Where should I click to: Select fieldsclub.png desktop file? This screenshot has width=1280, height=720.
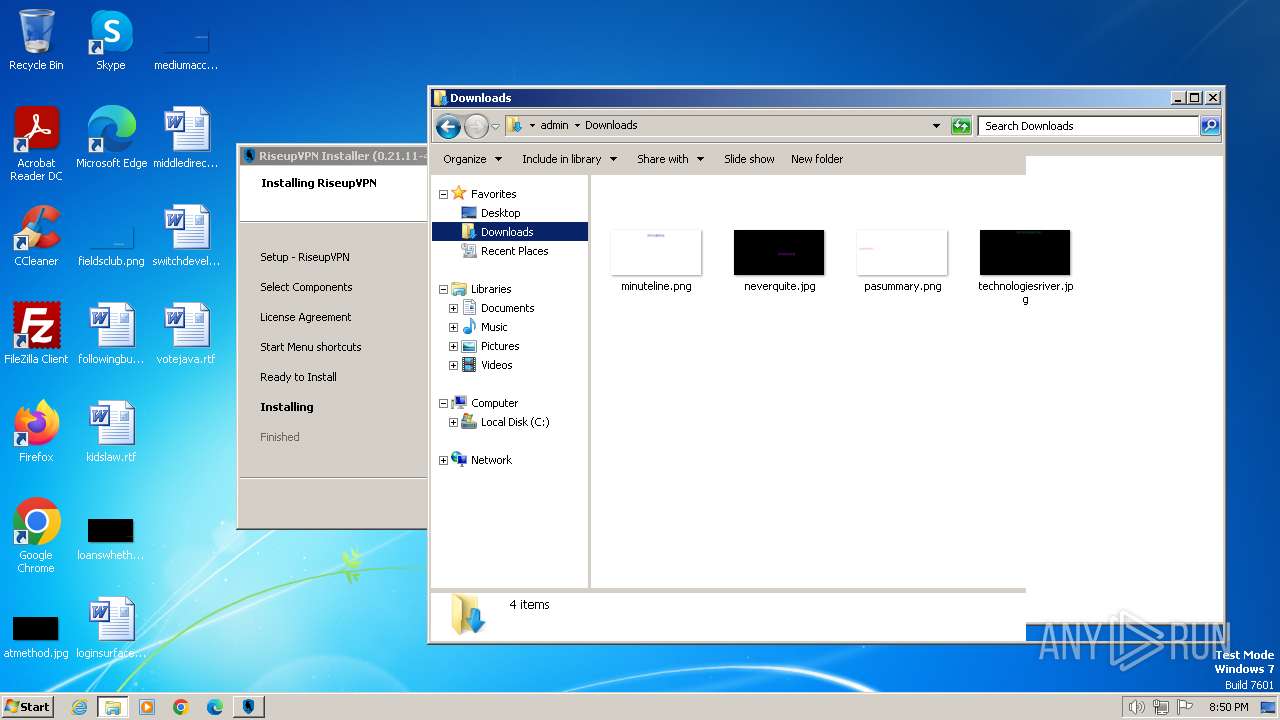[111, 245]
